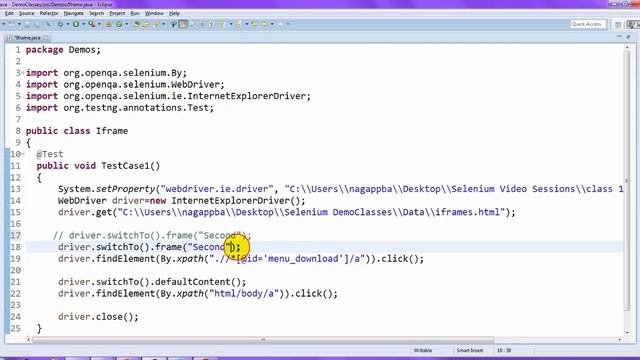
Task: Minimize the editor area
Action: point(619,37)
